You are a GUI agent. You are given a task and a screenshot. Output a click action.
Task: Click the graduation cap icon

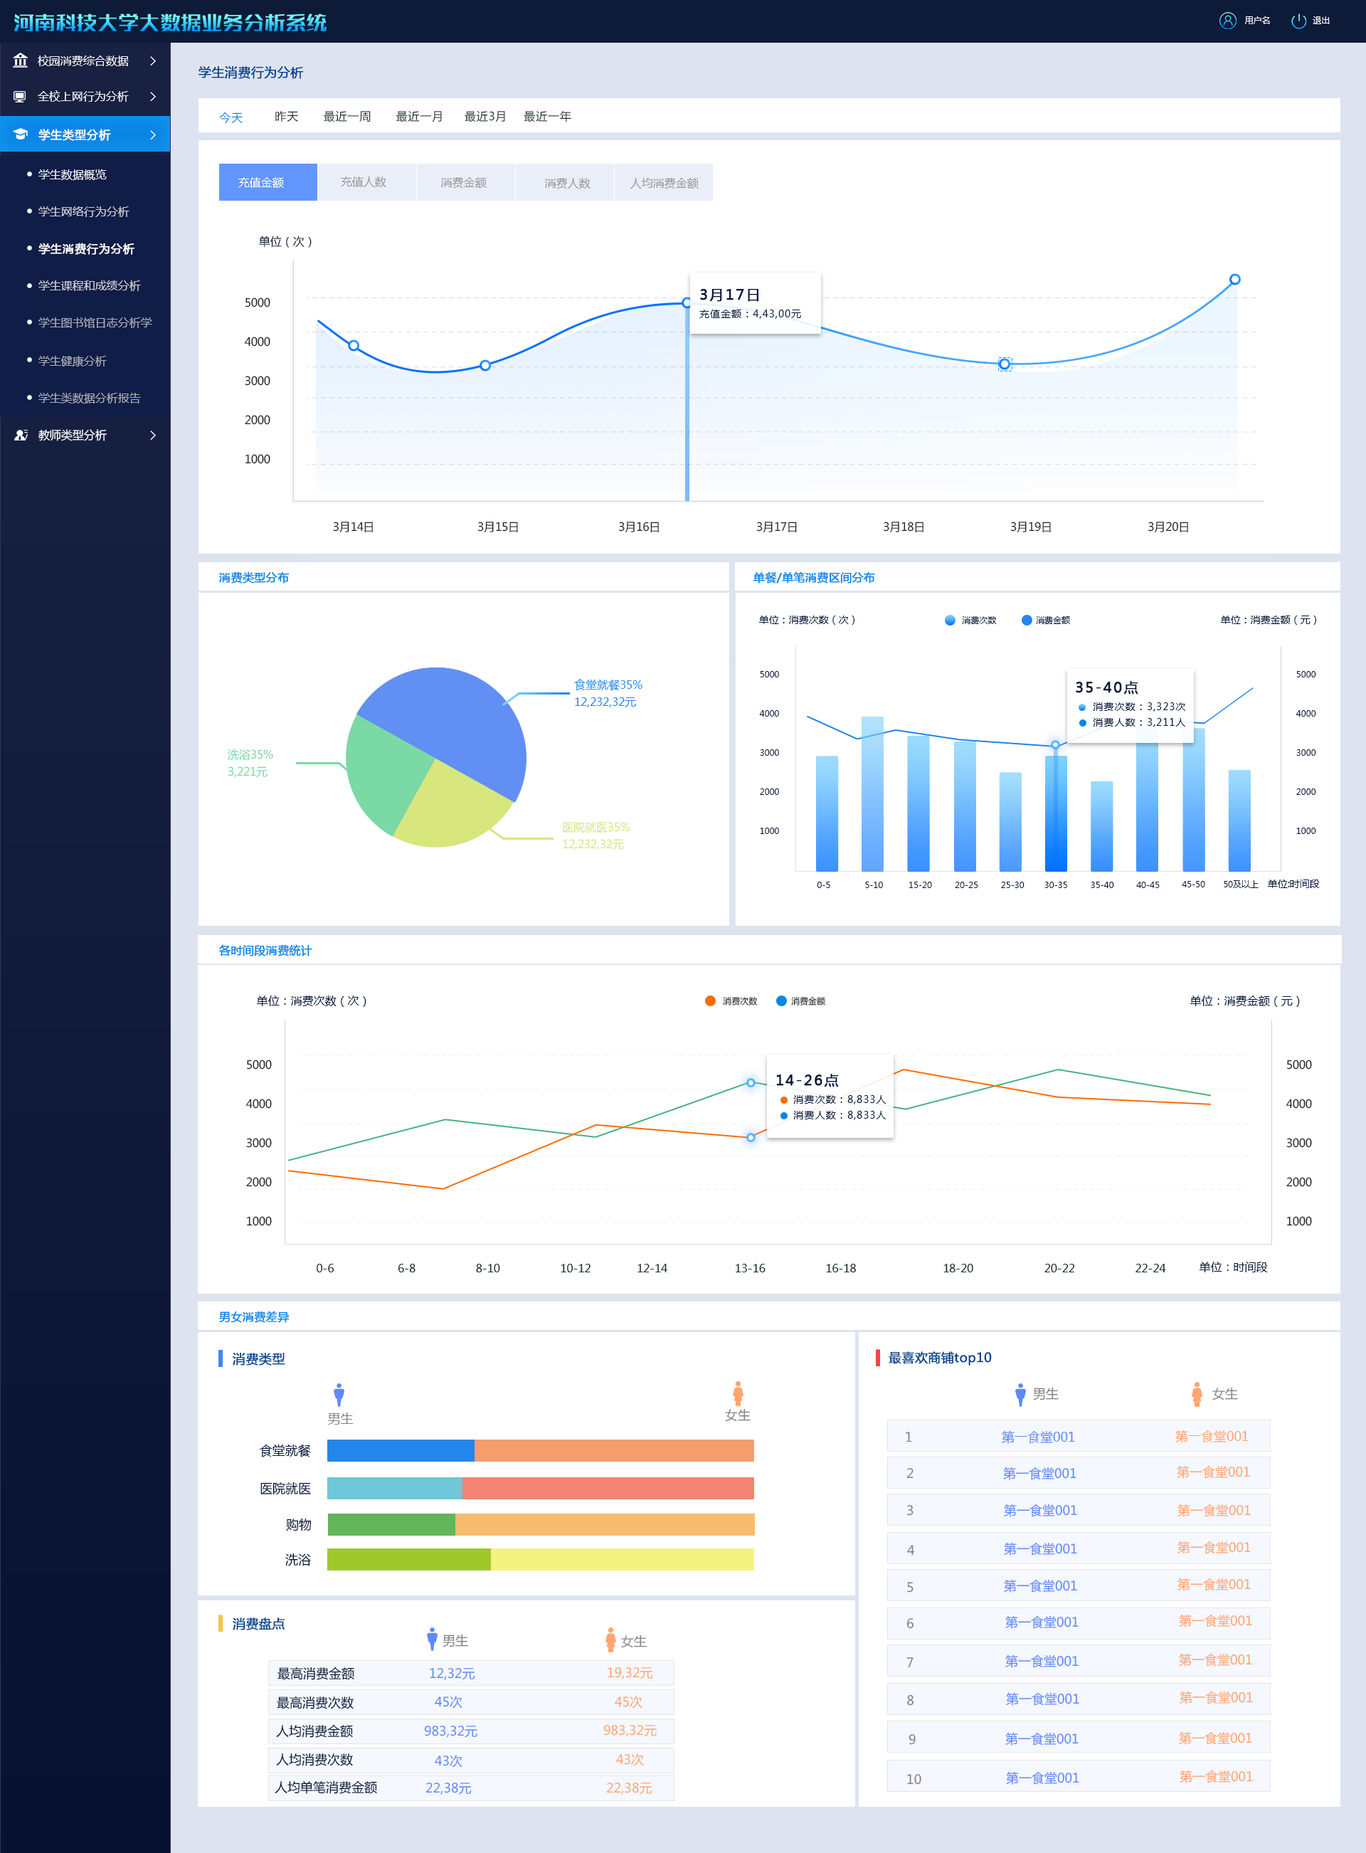click(x=20, y=134)
